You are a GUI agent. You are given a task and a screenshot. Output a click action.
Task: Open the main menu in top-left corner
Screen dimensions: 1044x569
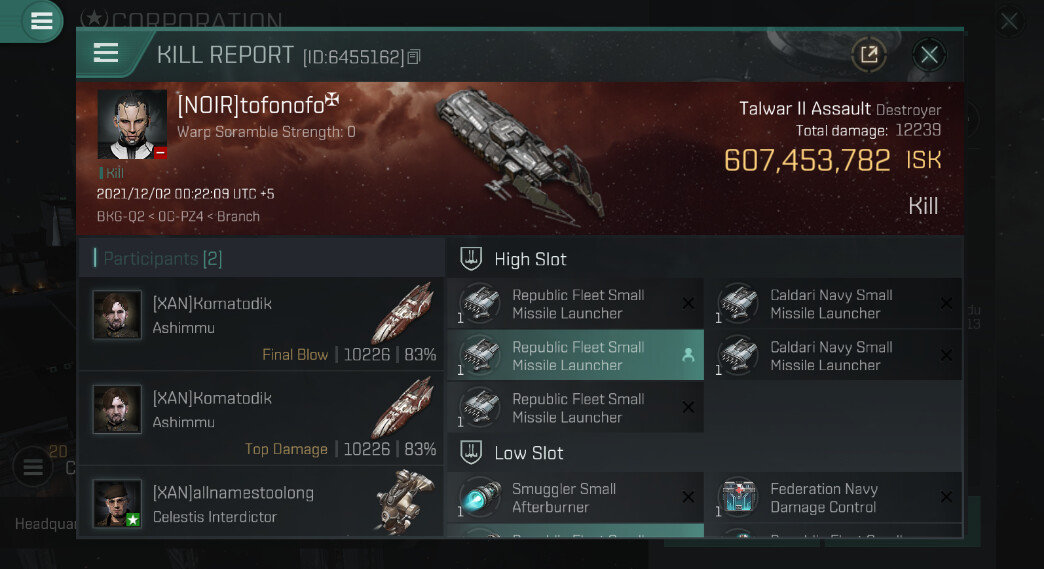click(41, 21)
